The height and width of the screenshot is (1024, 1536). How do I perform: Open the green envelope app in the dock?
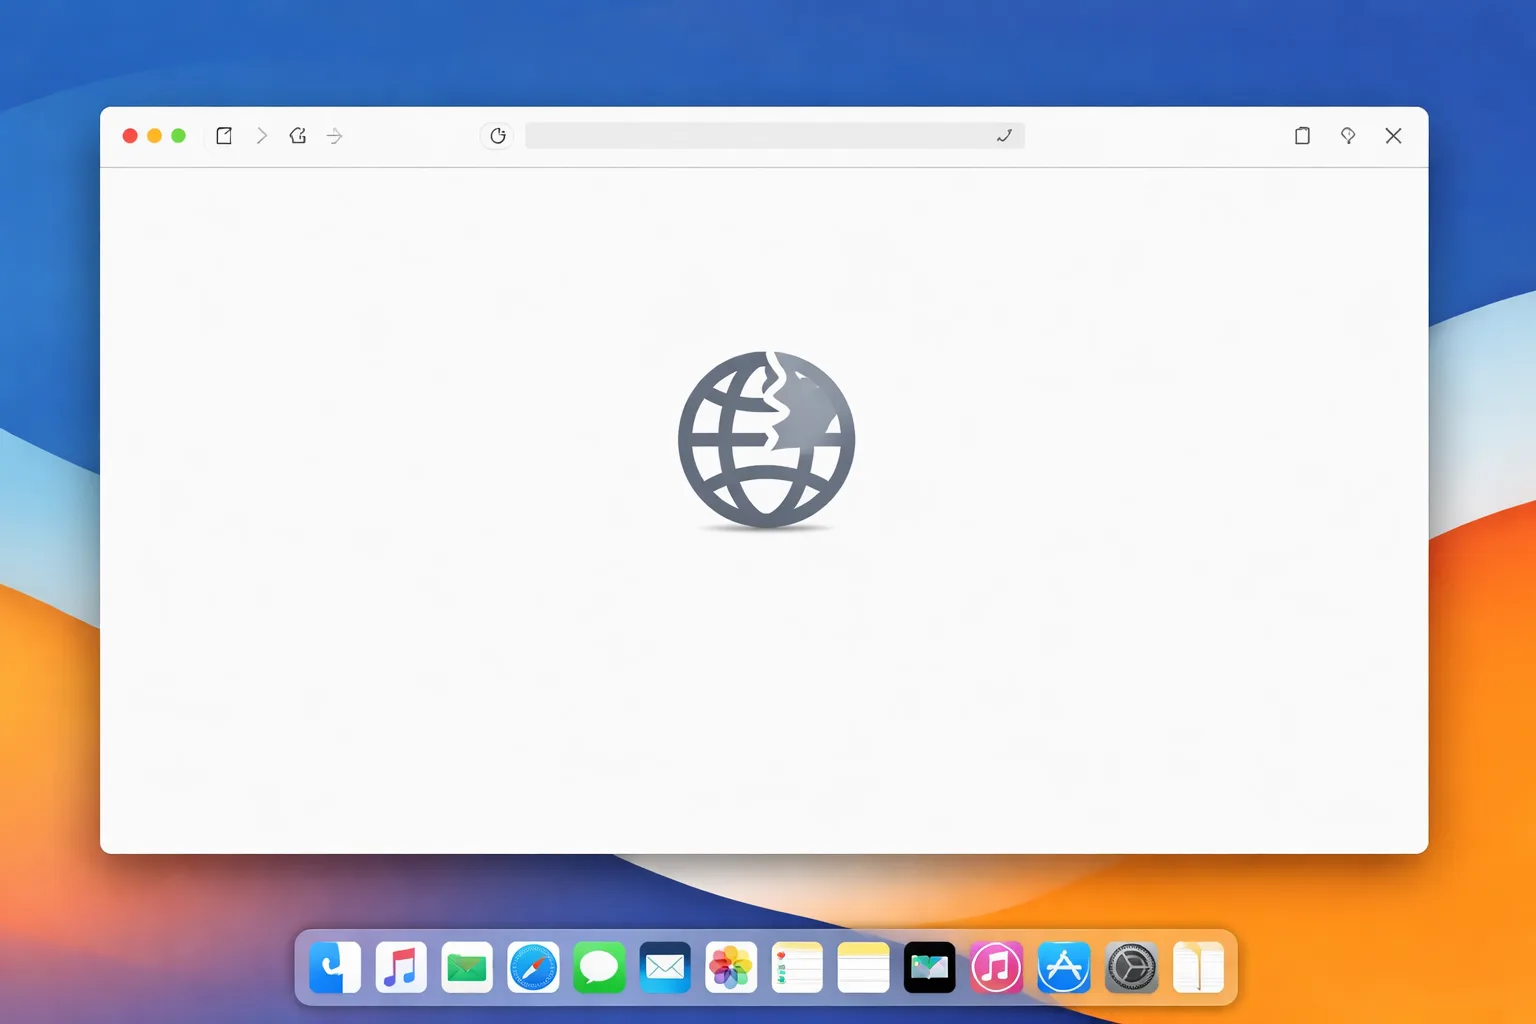pos(467,968)
